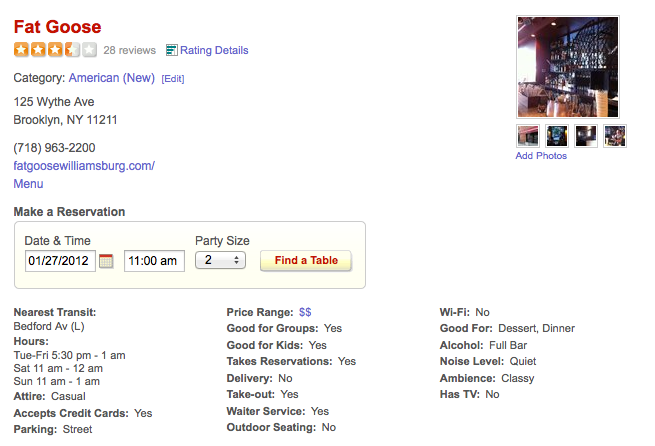
Task: Click the reservation date field
Action: point(59,261)
